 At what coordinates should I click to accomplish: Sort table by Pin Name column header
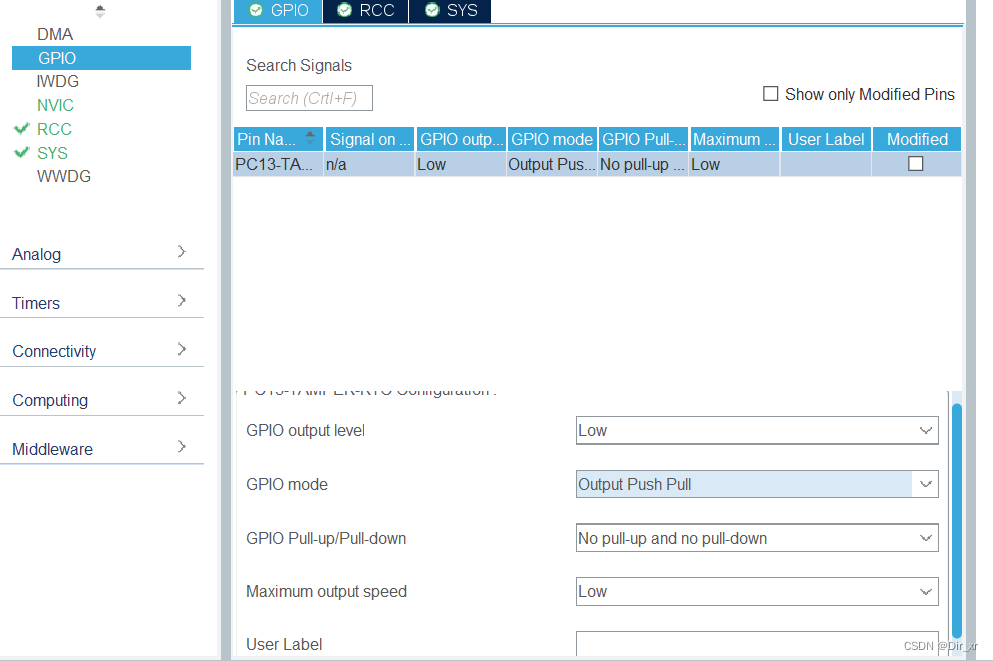[278, 139]
